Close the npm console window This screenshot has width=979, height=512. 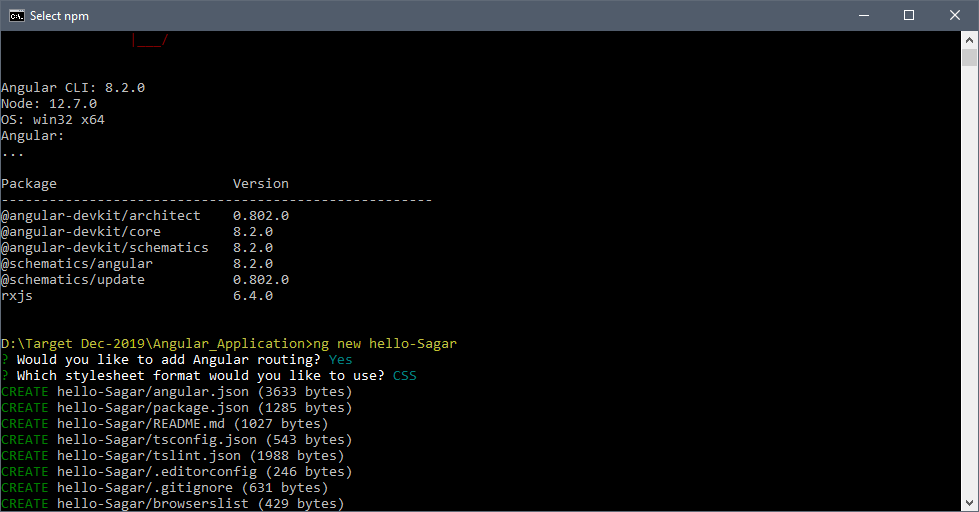pyautogui.click(x=955, y=16)
